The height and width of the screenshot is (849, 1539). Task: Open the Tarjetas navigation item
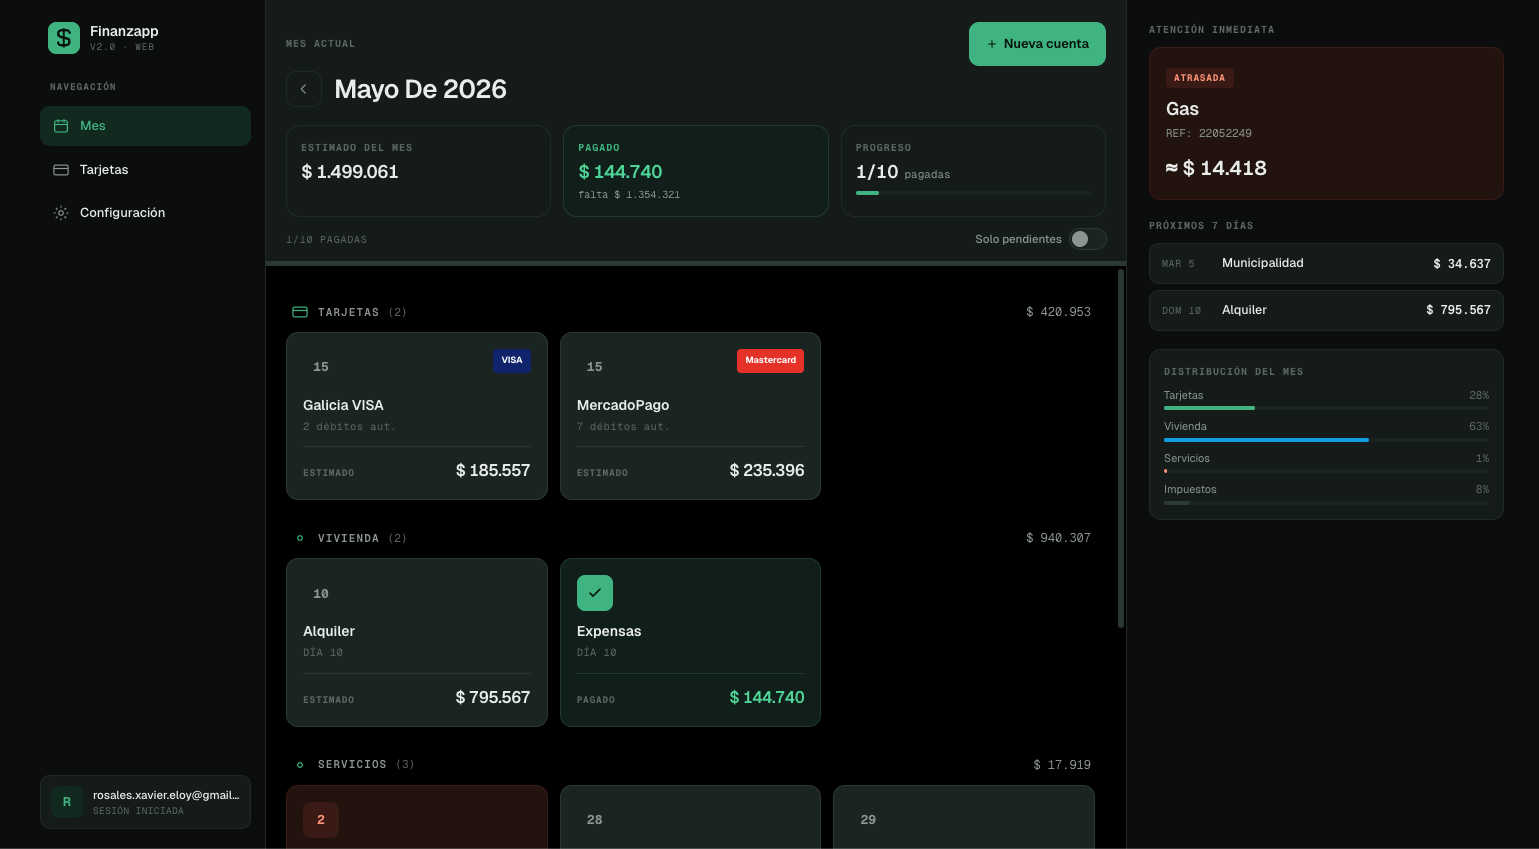(145, 170)
